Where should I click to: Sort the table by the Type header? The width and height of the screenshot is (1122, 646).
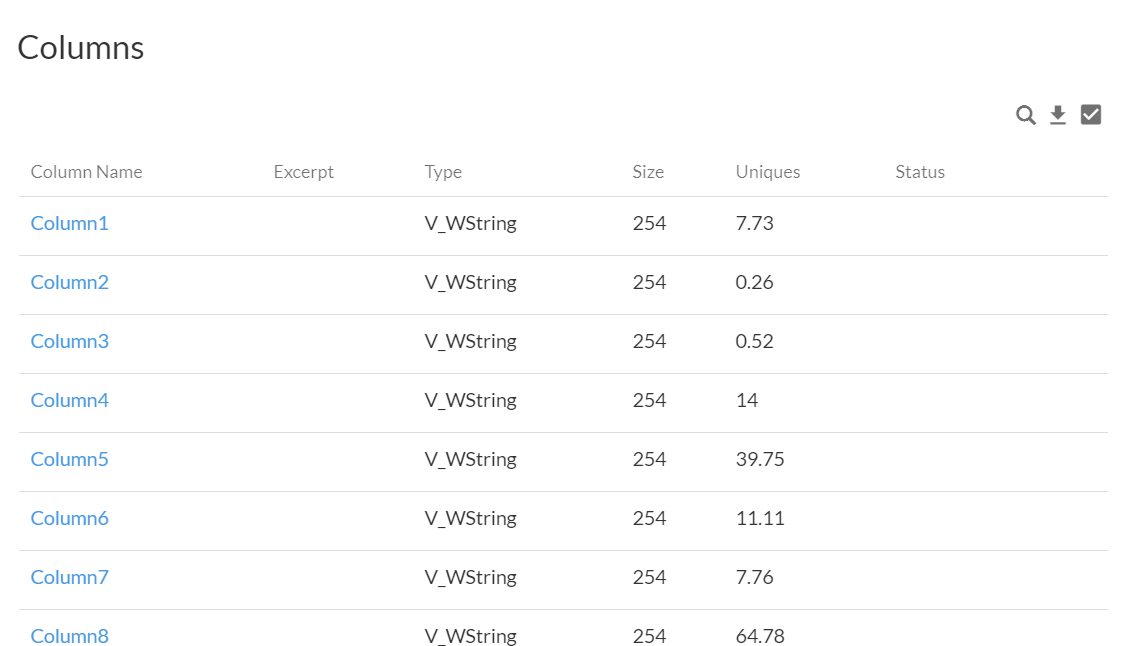pyautogui.click(x=443, y=171)
